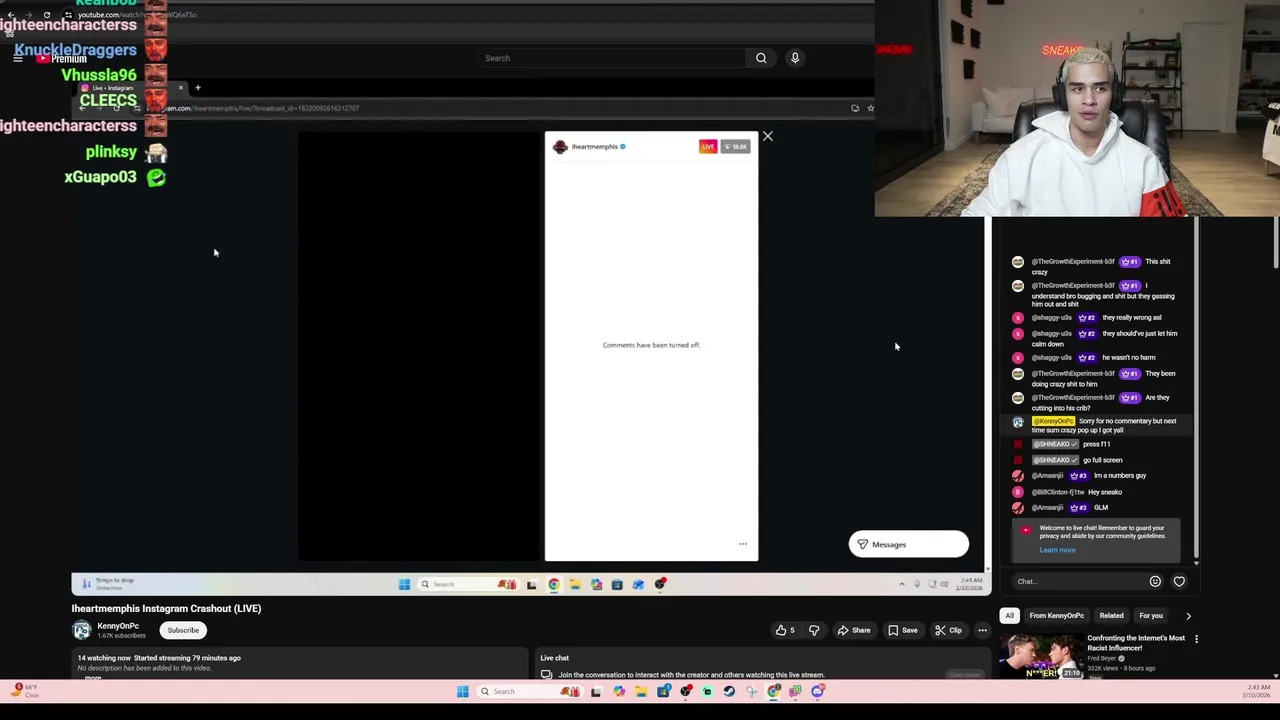
Task: Open the iheartmemphis profile name link
Action: coord(594,147)
